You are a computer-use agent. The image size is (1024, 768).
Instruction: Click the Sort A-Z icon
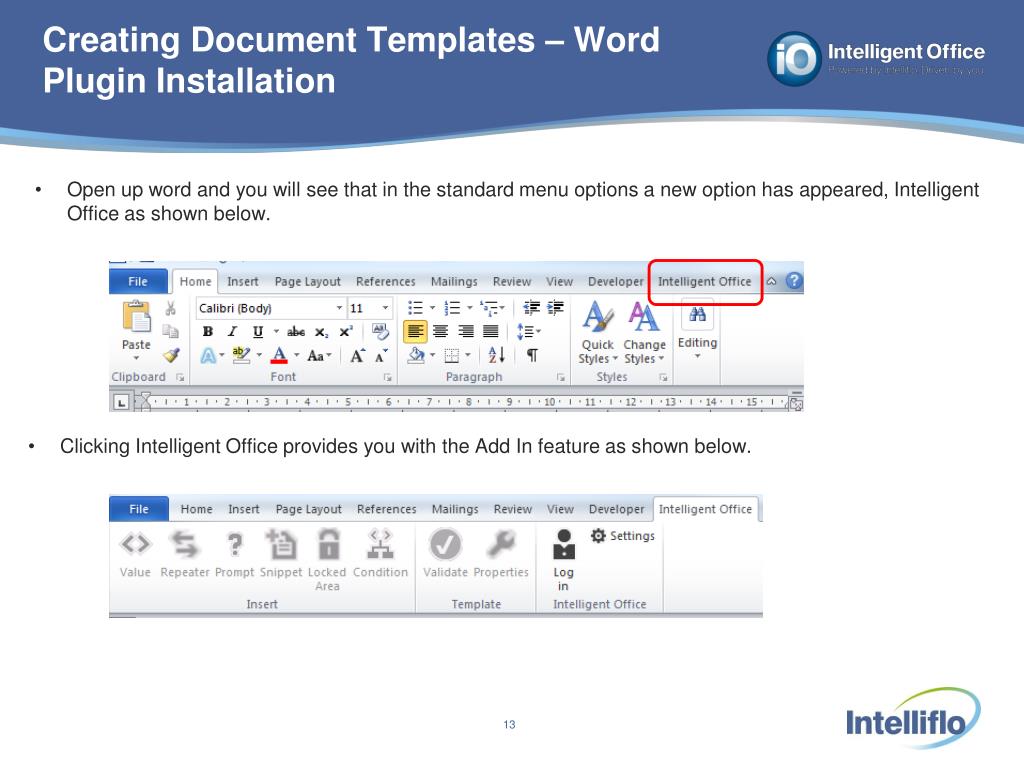[x=496, y=355]
